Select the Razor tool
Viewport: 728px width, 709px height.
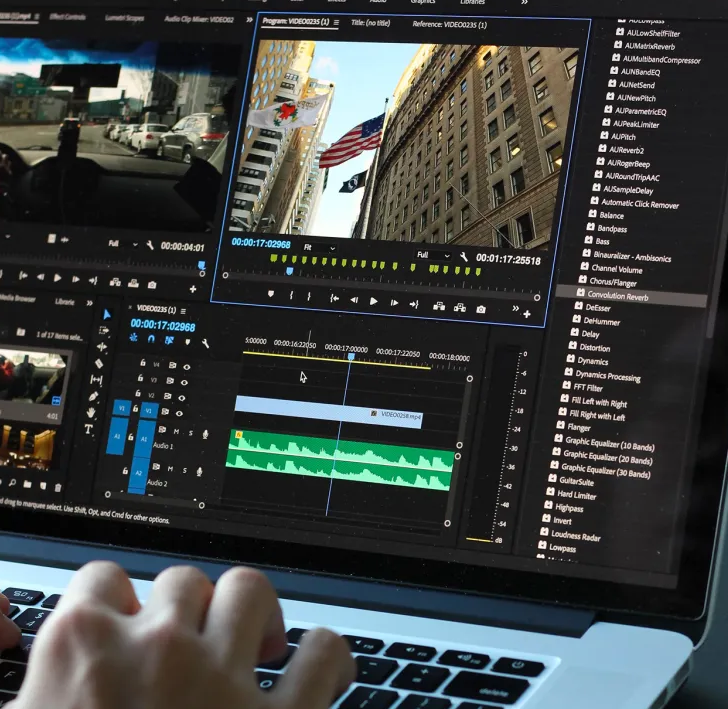click(x=98, y=363)
